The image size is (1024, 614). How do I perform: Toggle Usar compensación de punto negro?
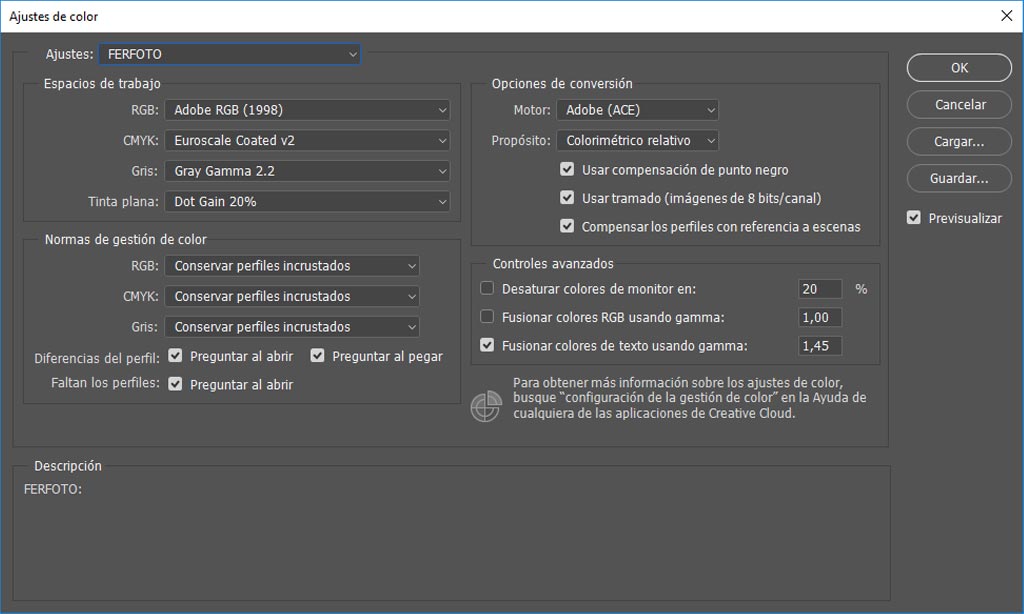(567, 170)
